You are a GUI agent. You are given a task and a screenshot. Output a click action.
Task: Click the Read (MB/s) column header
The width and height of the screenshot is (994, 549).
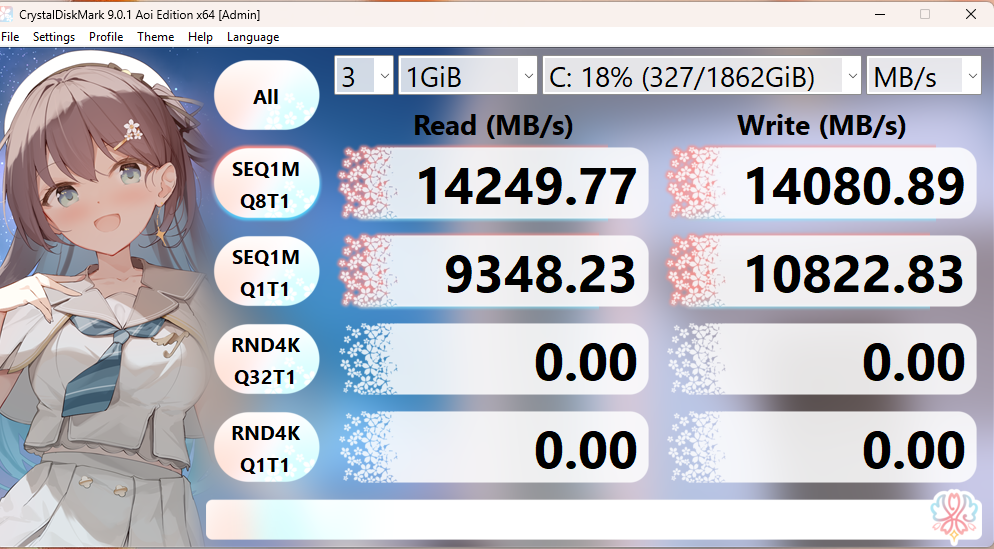[493, 126]
